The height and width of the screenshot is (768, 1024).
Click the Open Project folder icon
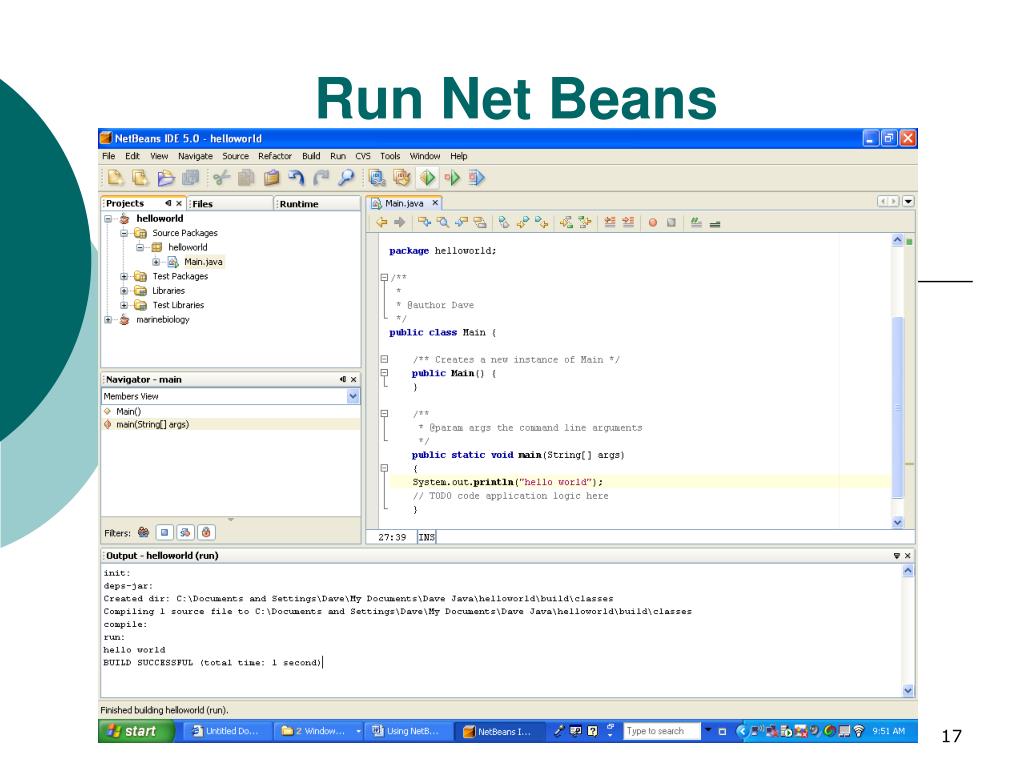click(x=166, y=178)
